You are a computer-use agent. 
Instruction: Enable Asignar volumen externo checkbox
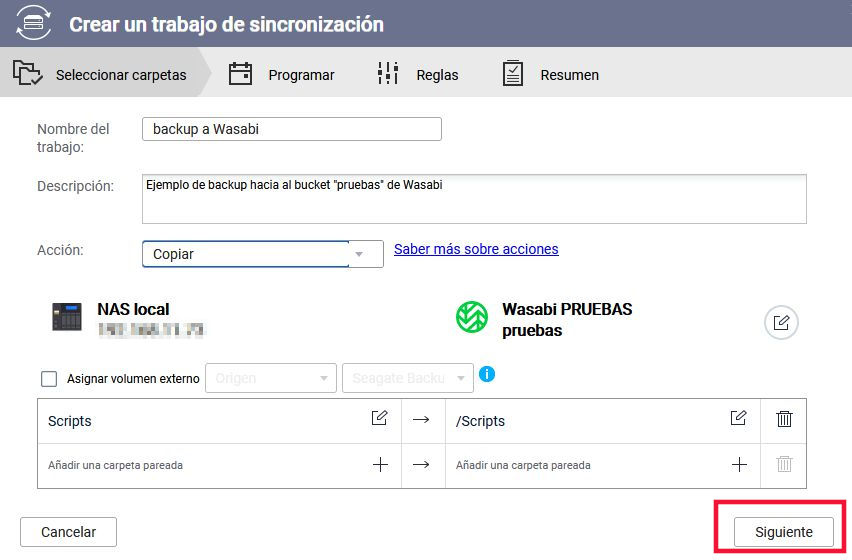click(49, 379)
